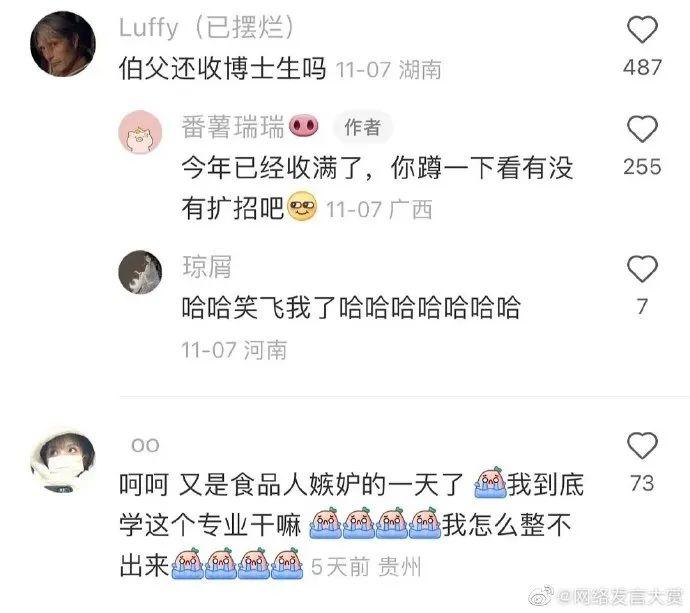Tap username oo
This screenshot has width=690, height=613.
pyautogui.click(x=145, y=445)
